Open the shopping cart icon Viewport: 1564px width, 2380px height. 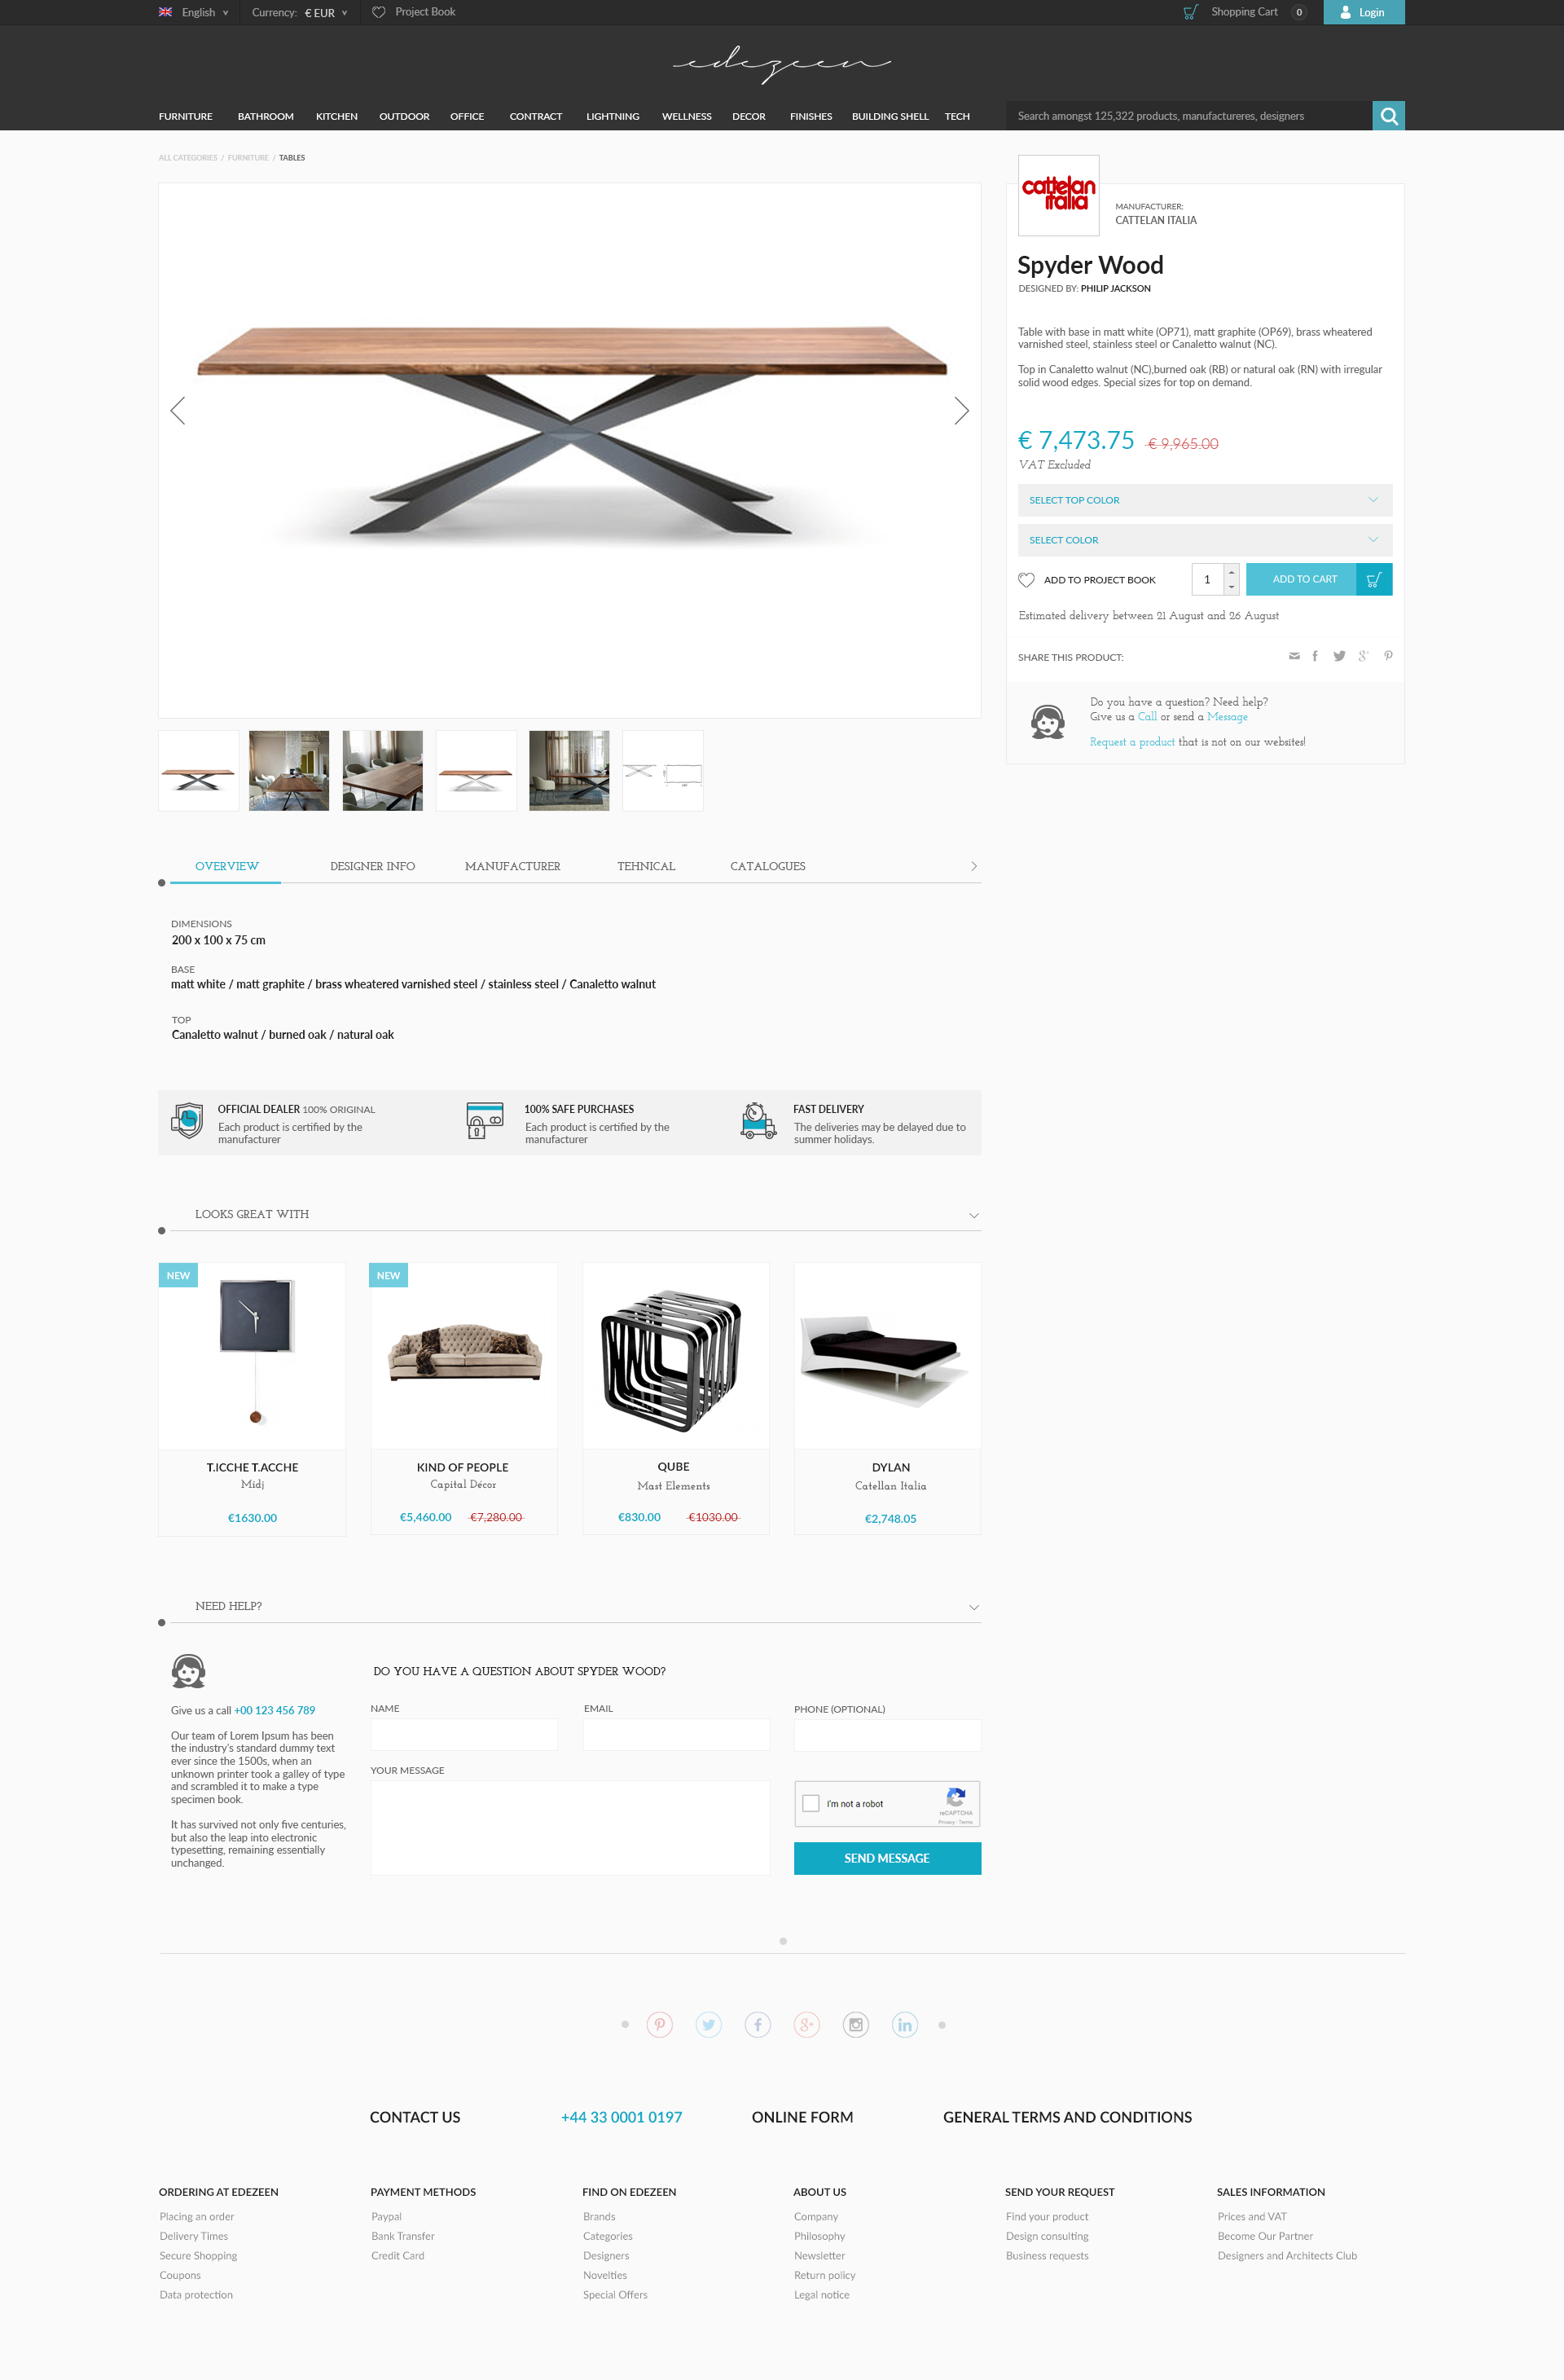pos(1190,12)
